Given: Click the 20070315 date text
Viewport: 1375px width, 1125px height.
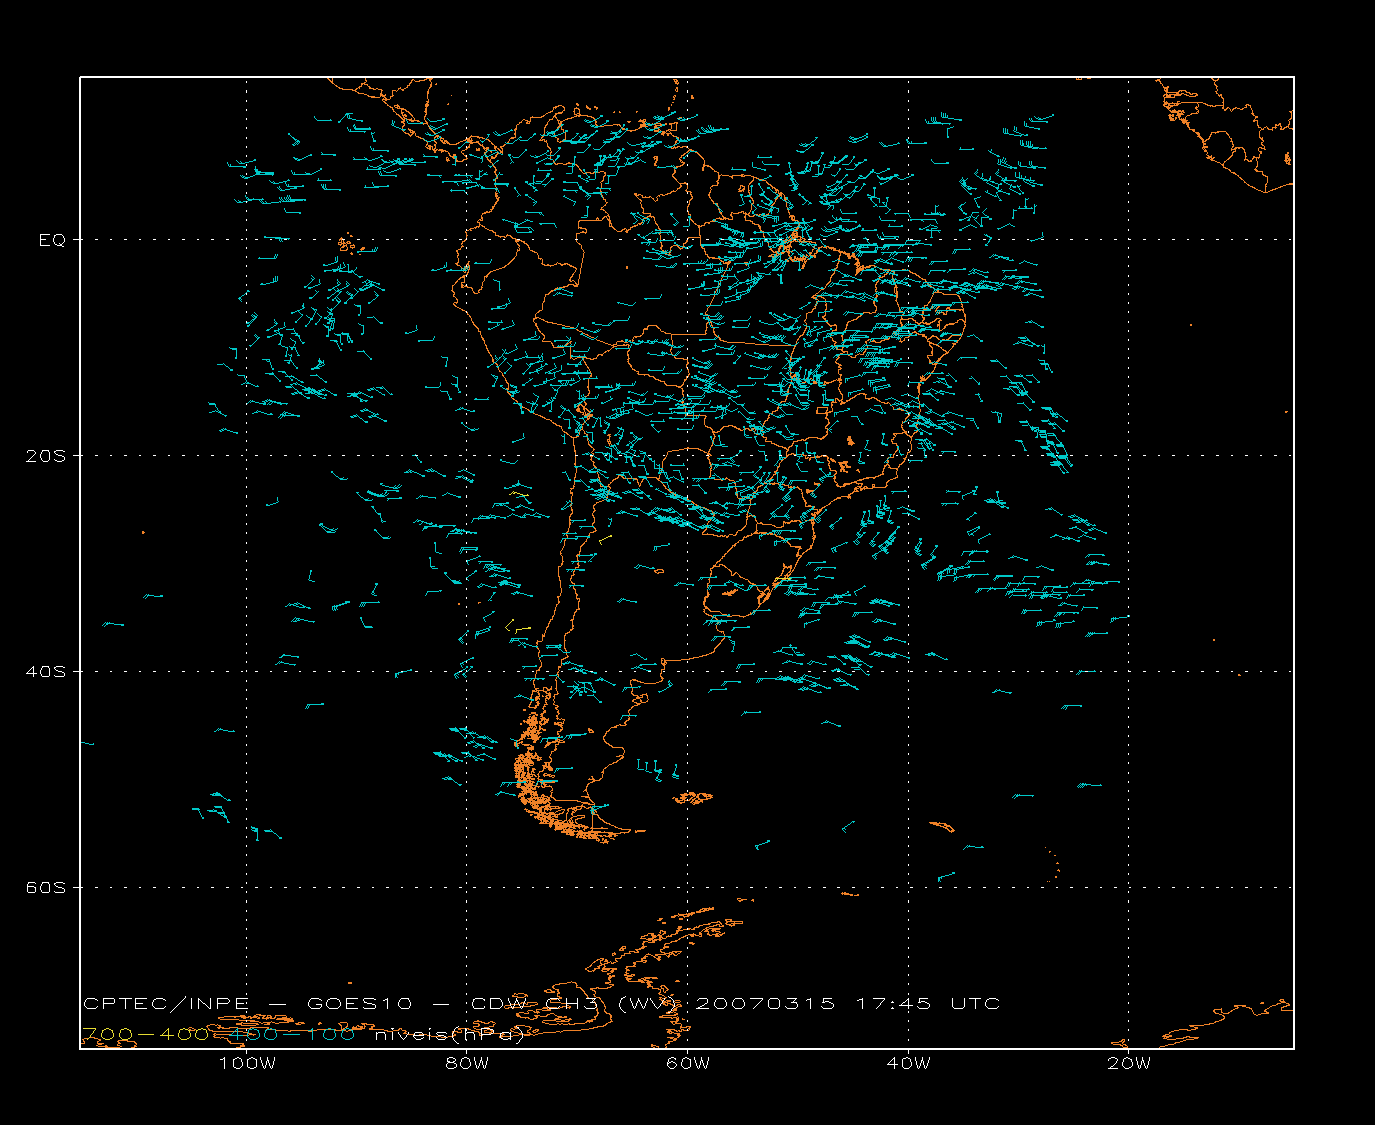Looking at the screenshot, I should 765,1003.
